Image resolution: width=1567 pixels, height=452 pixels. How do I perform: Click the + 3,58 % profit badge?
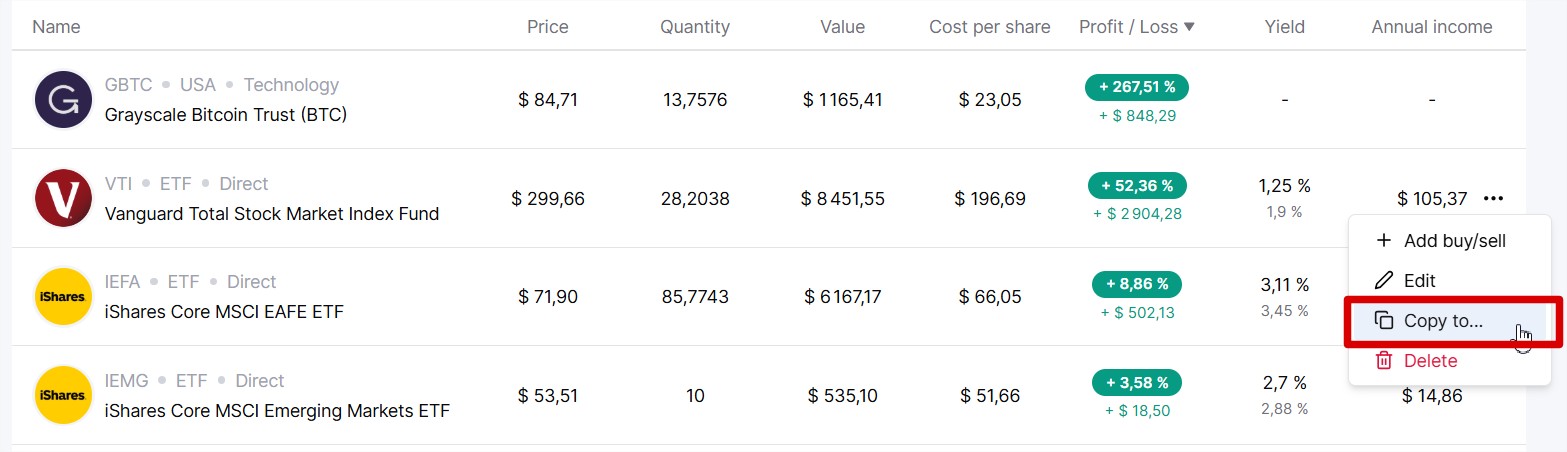(x=1137, y=383)
